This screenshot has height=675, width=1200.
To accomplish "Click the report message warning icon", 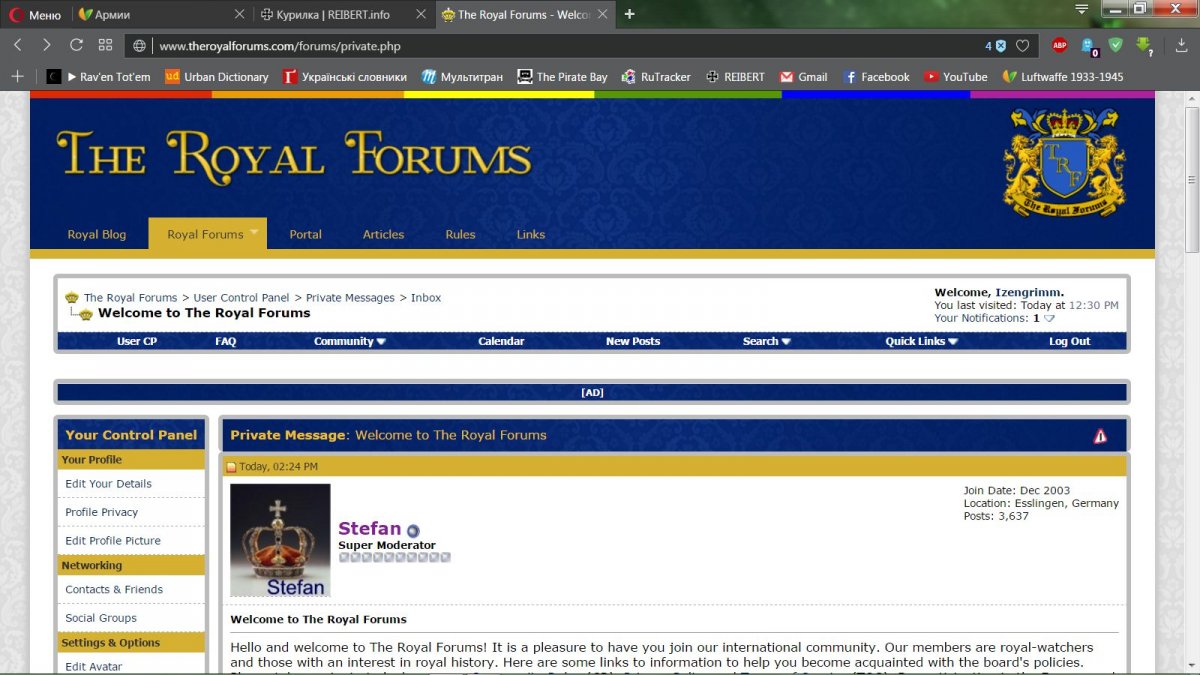I will (1100, 436).
